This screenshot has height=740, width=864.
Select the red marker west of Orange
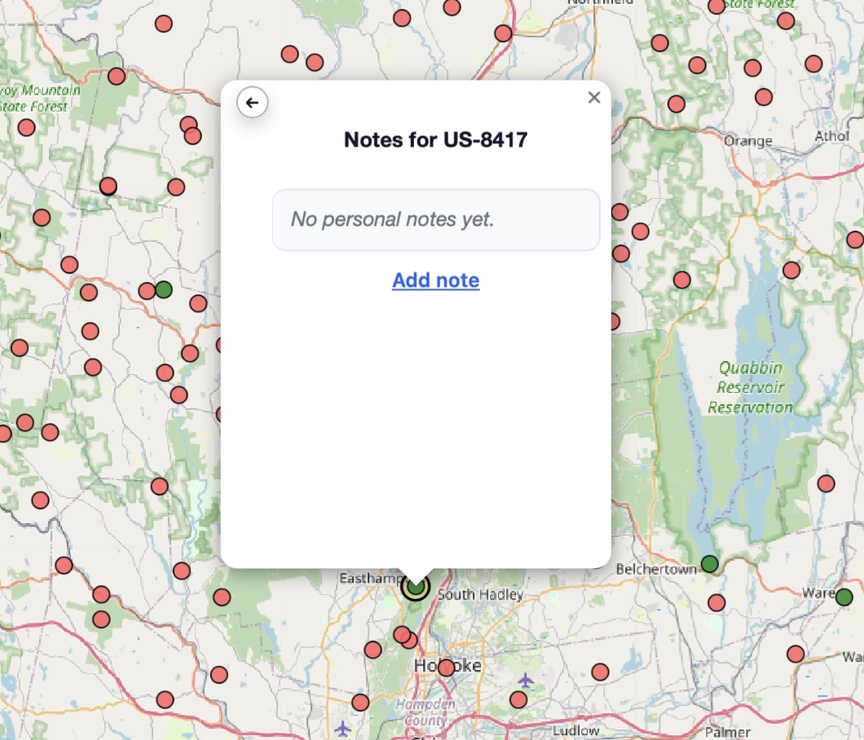[x=676, y=104]
